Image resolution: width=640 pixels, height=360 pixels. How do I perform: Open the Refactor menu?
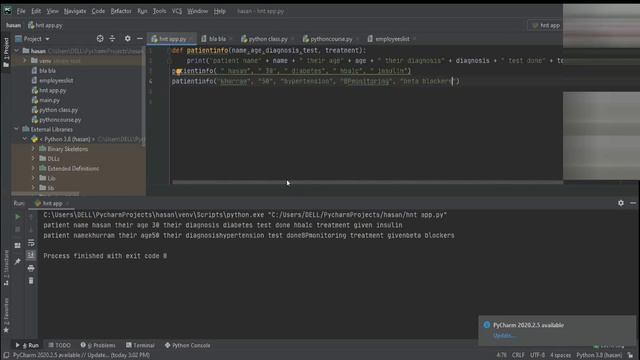coord(121,11)
